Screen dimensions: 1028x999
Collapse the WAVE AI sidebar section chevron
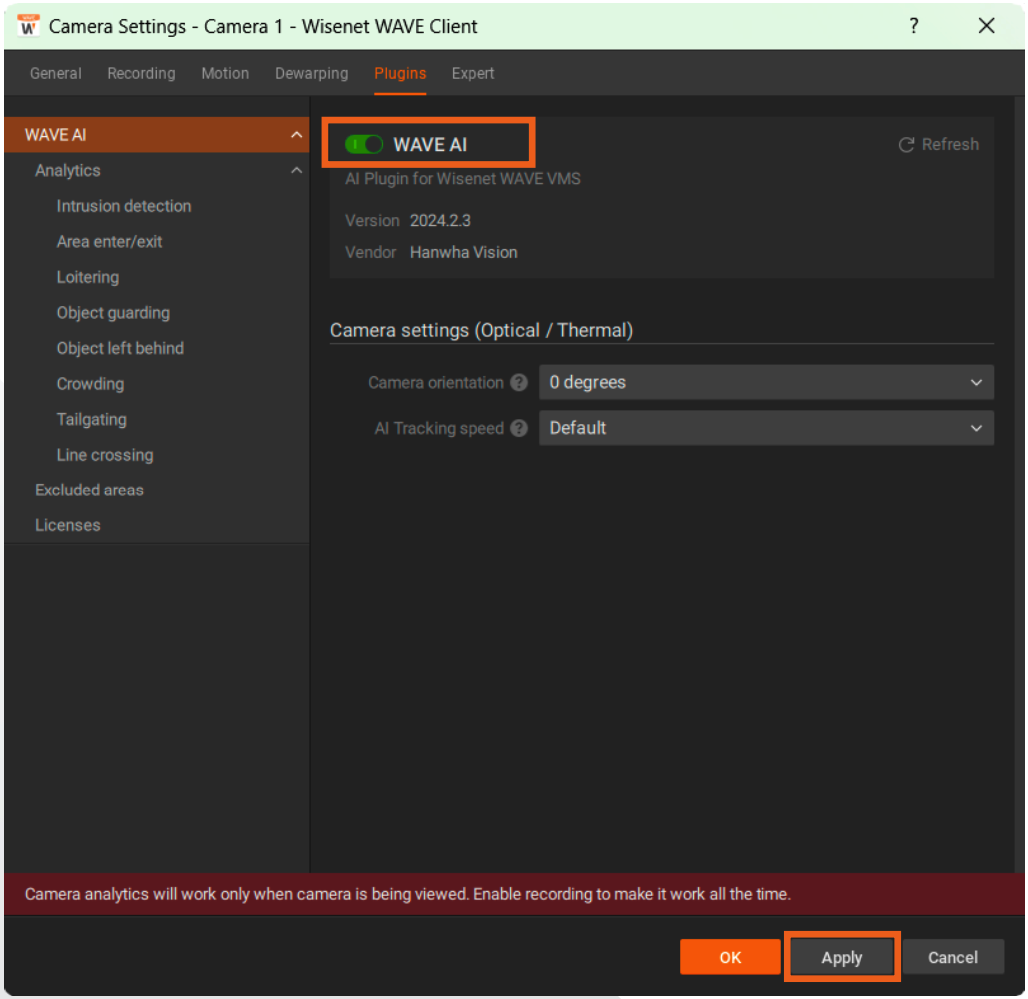click(x=296, y=135)
